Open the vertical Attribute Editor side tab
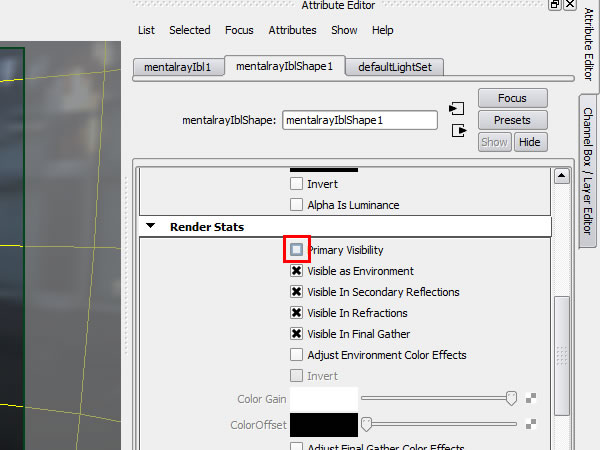Viewport: 600px width, 450px height. (x=589, y=45)
